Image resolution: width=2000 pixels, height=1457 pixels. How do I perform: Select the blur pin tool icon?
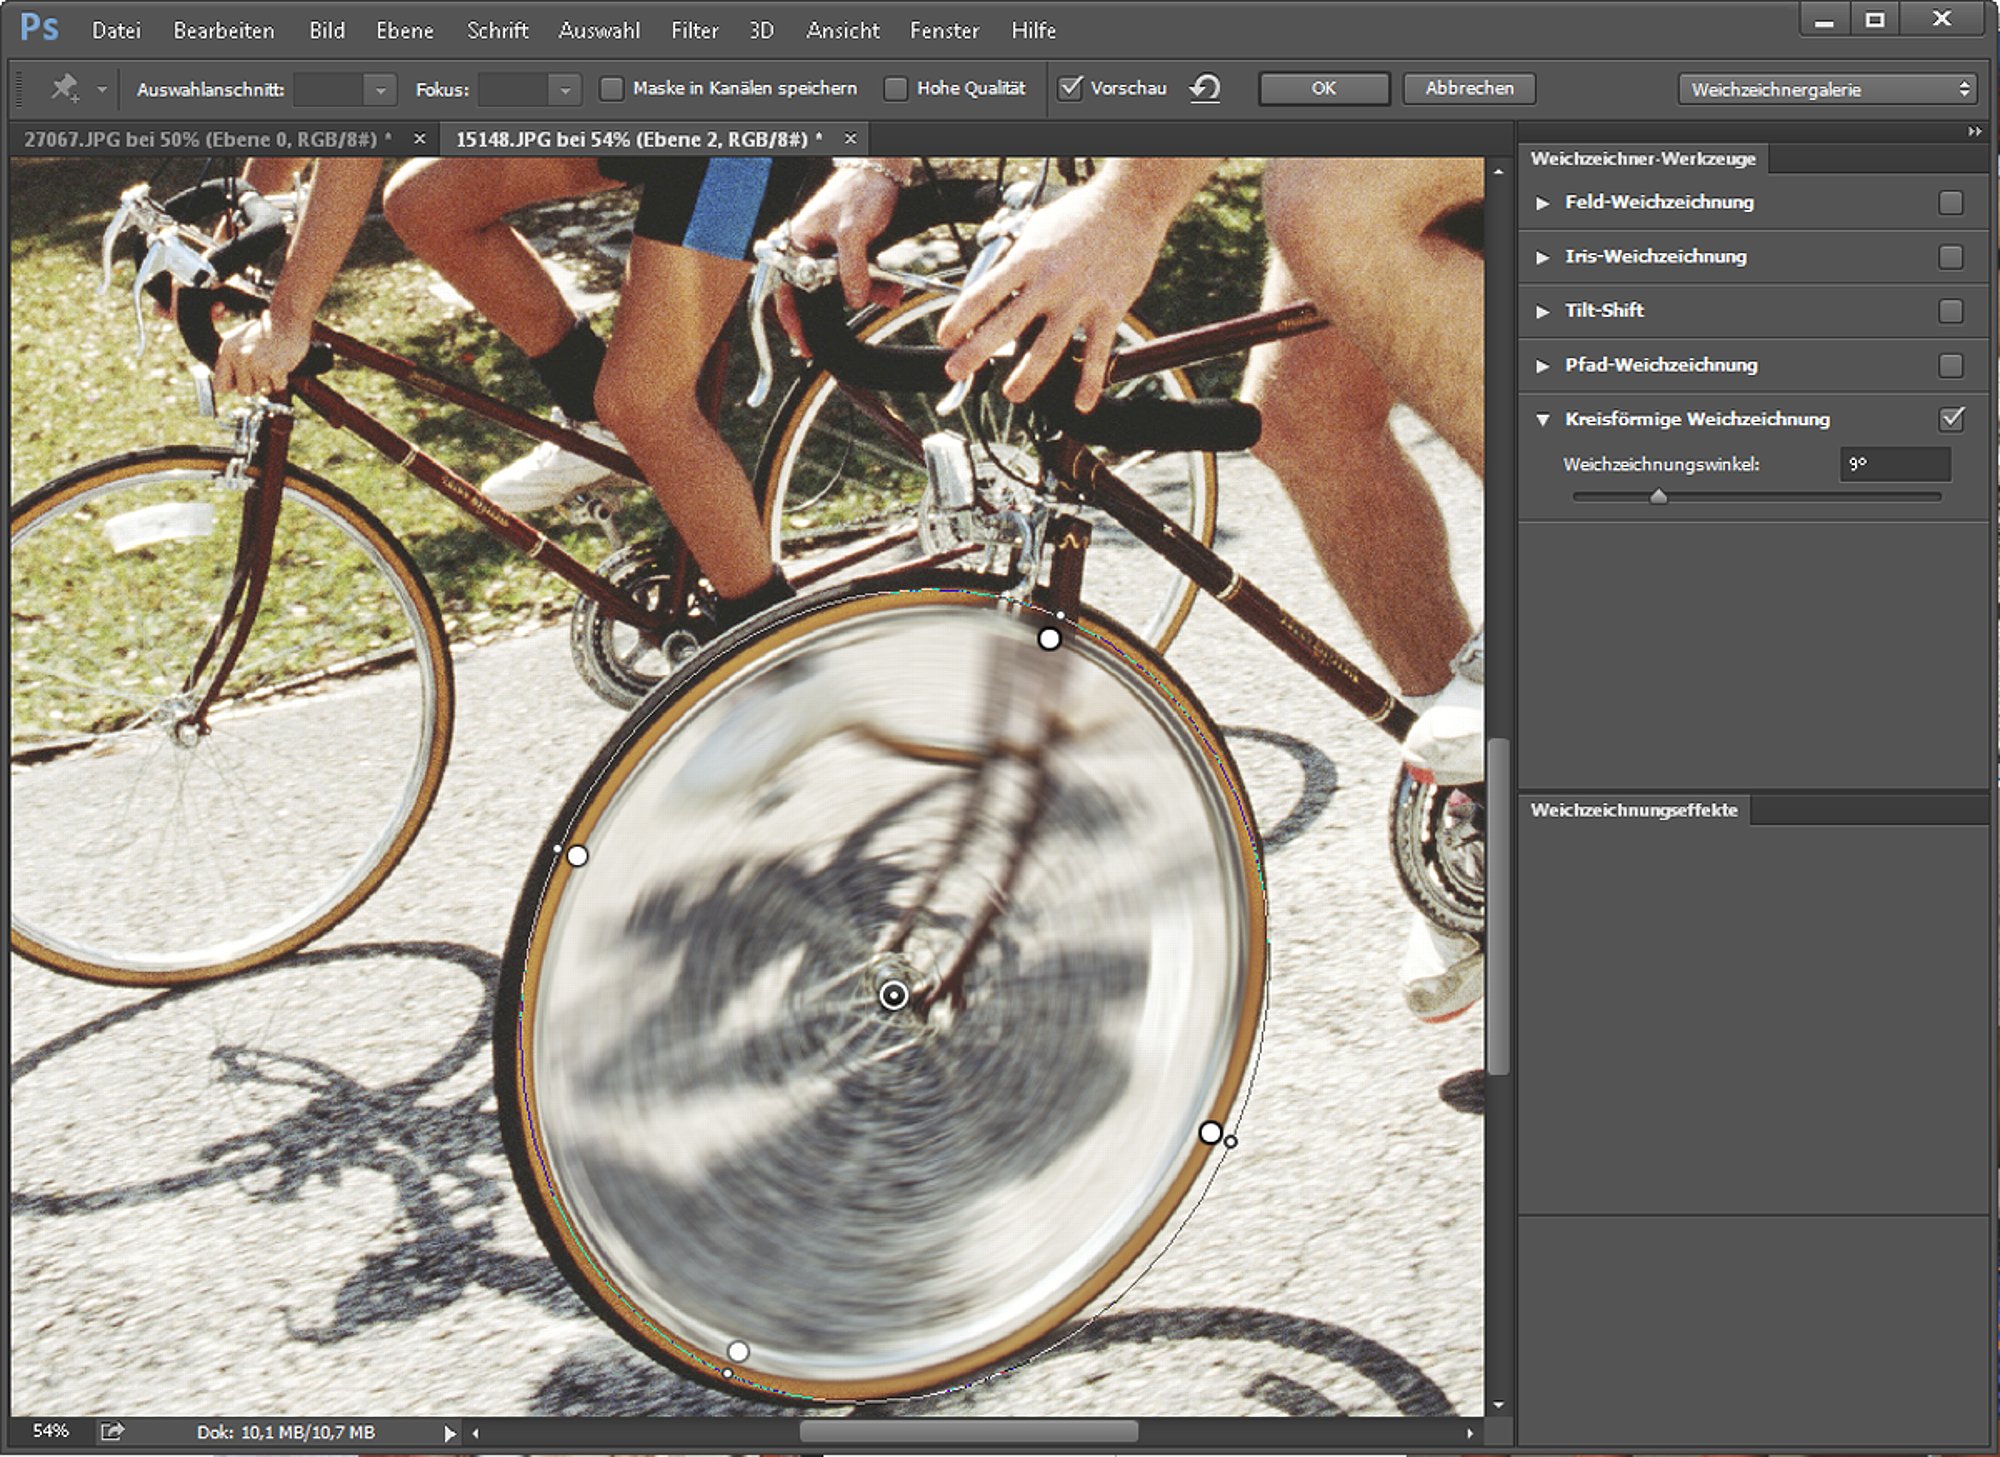[65, 88]
